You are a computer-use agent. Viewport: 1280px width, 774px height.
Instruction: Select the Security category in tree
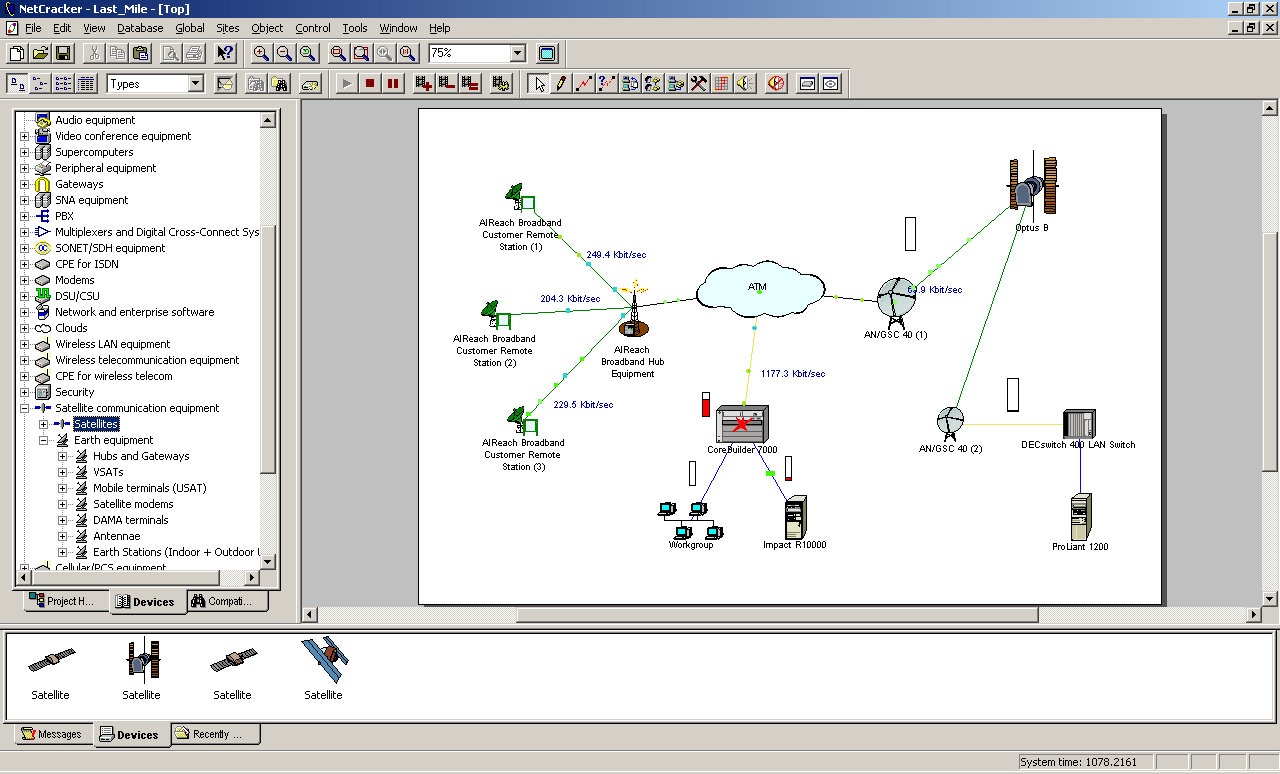click(x=74, y=392)
